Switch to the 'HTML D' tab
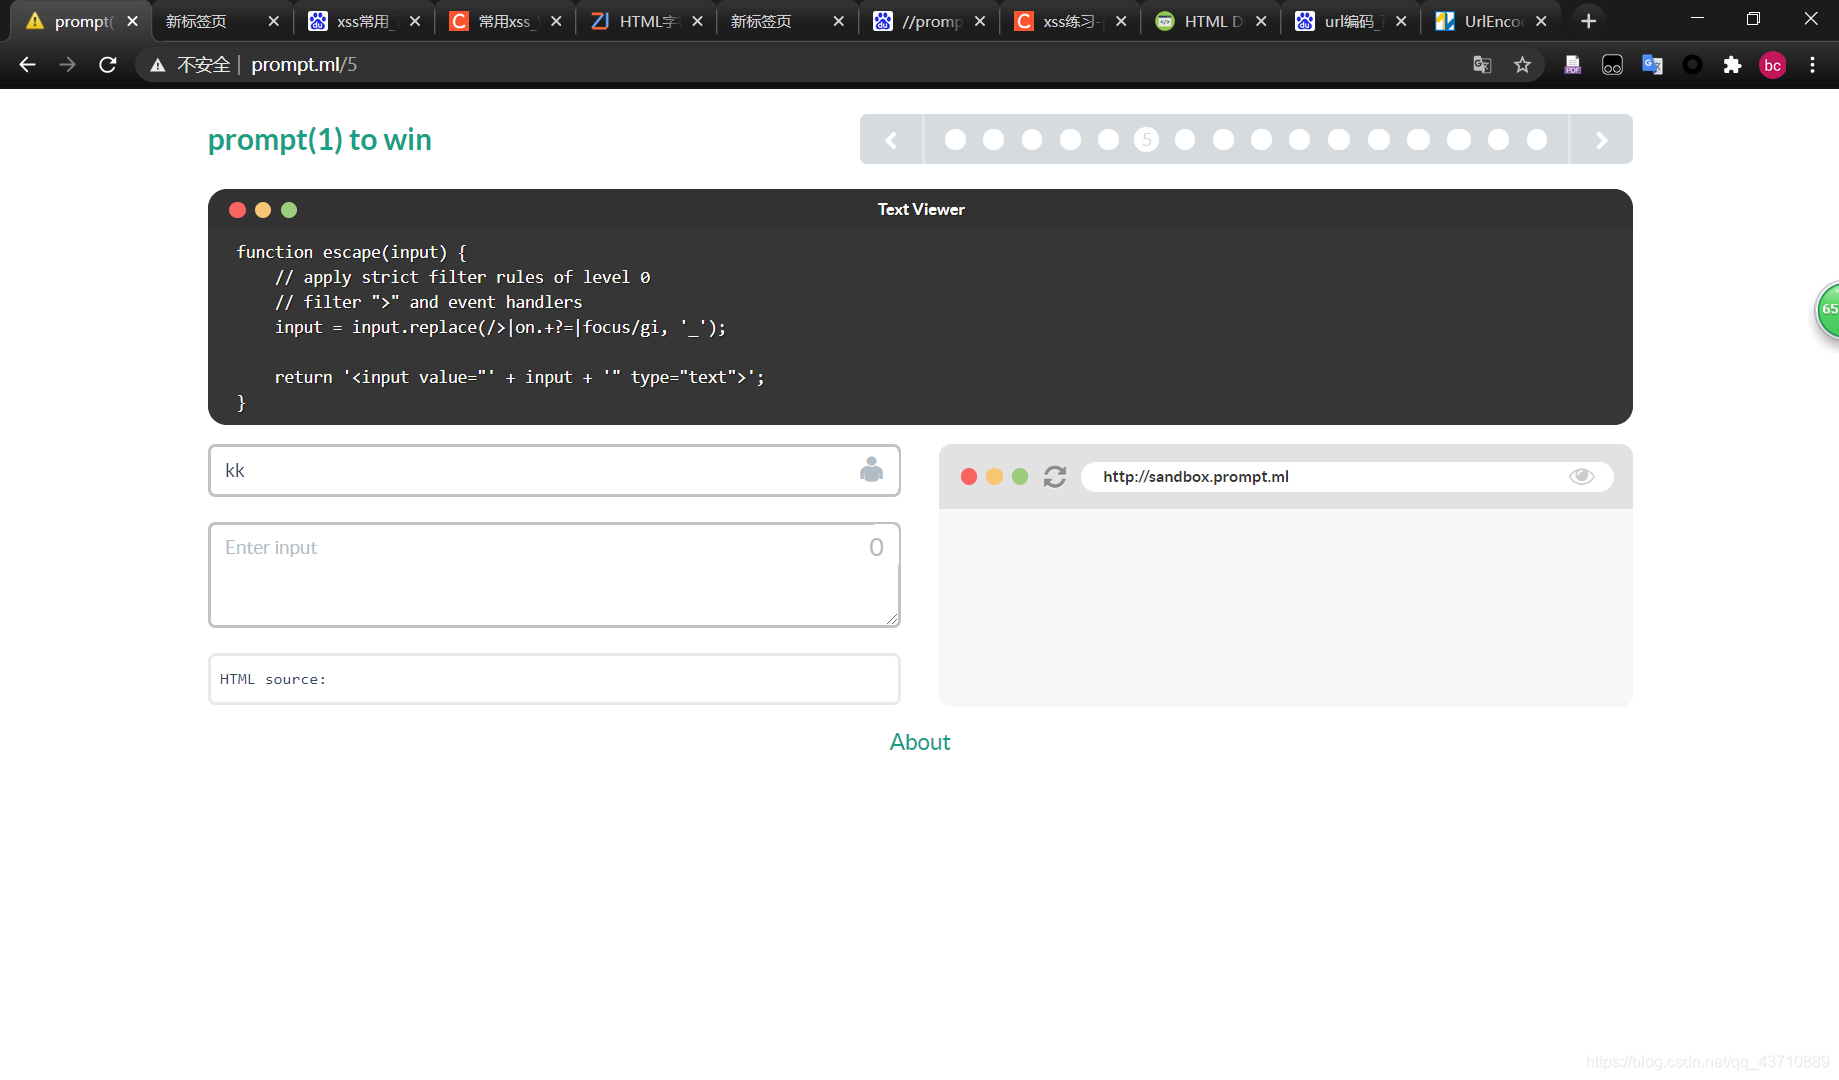 [1209, 21]
